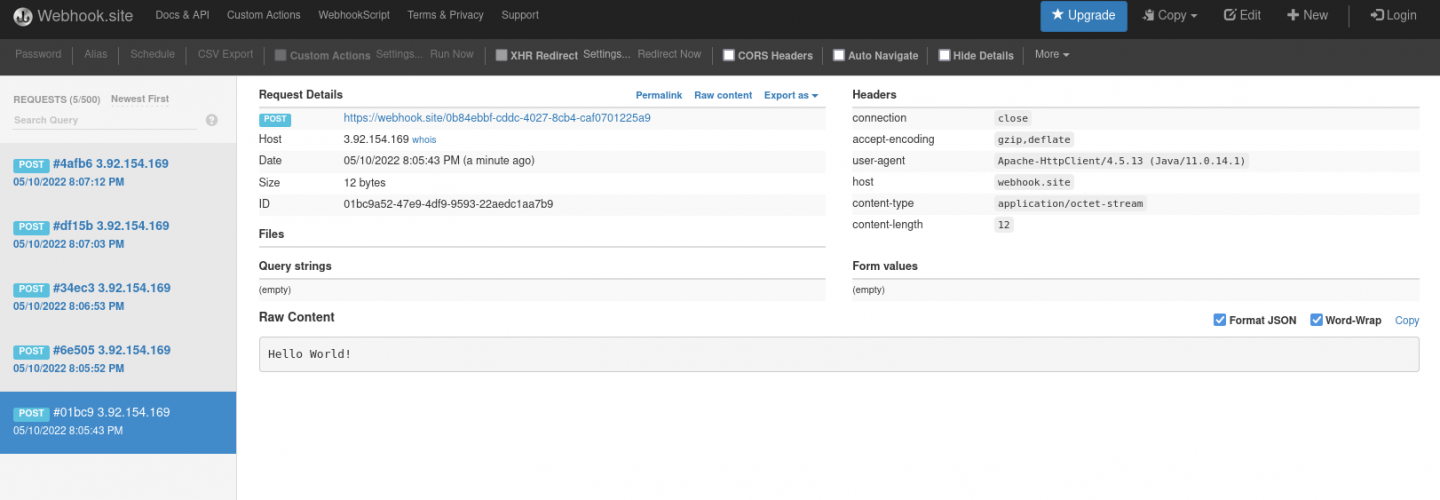Open the Export as dropdown
The height and width of the screenshot is (500, 1440).
click(x=790, y=95)
